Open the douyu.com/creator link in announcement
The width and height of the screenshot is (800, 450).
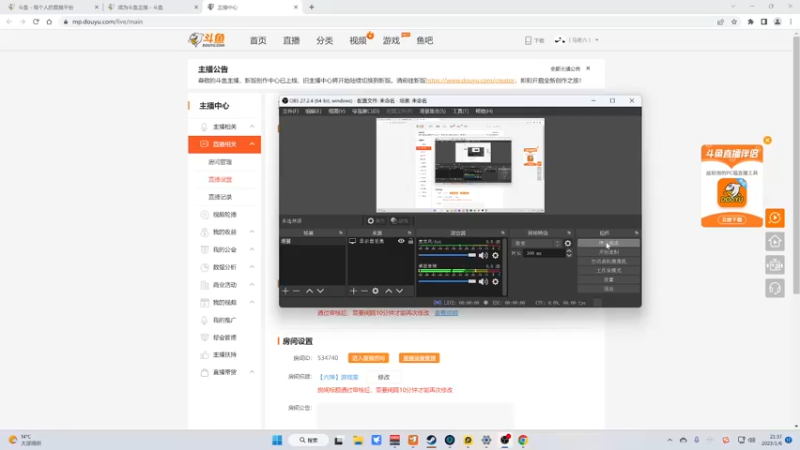(x=470, y=81)
